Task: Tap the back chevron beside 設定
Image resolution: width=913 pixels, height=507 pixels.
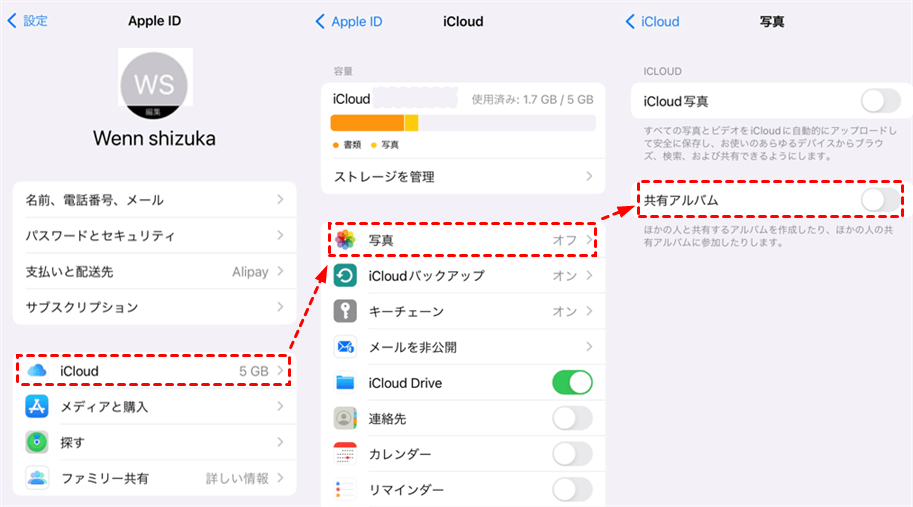Action: (12, 21)
